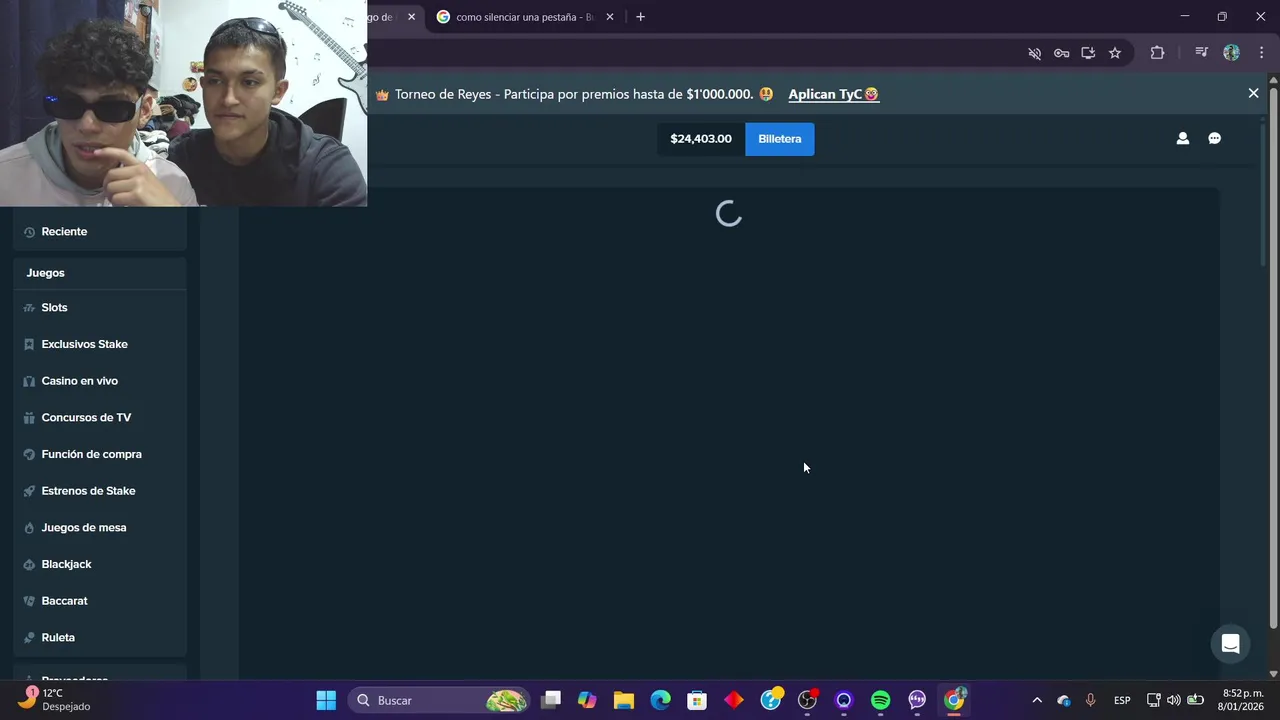The image size is (1280, 720).
Task: Open a new browser tab
Action: pos(641,17)
